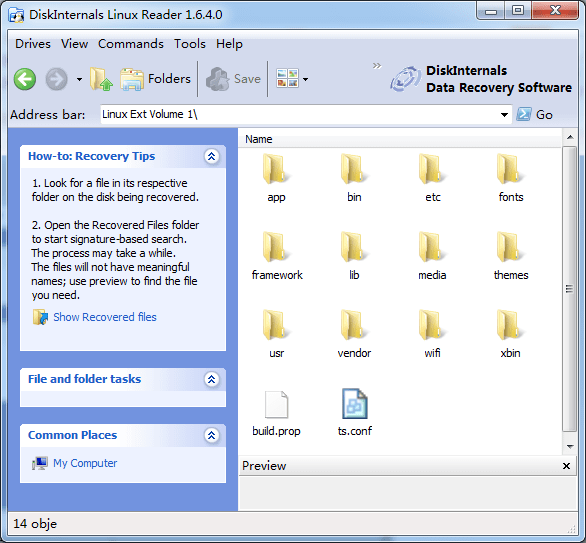Viewport: 586px width, 543px height.
Task: Open the Drives menu
Action: point(33,44)
